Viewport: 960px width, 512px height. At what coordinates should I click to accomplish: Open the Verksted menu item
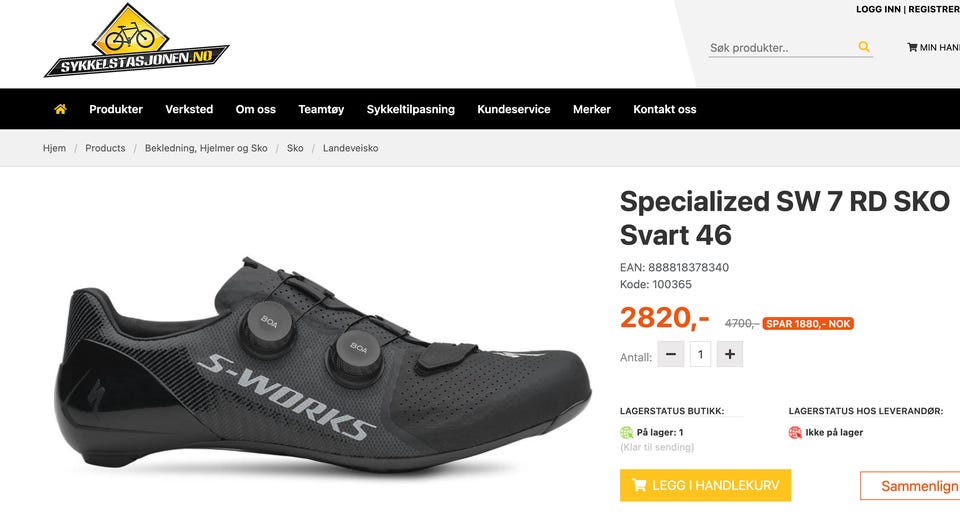(x=189, y=109)
